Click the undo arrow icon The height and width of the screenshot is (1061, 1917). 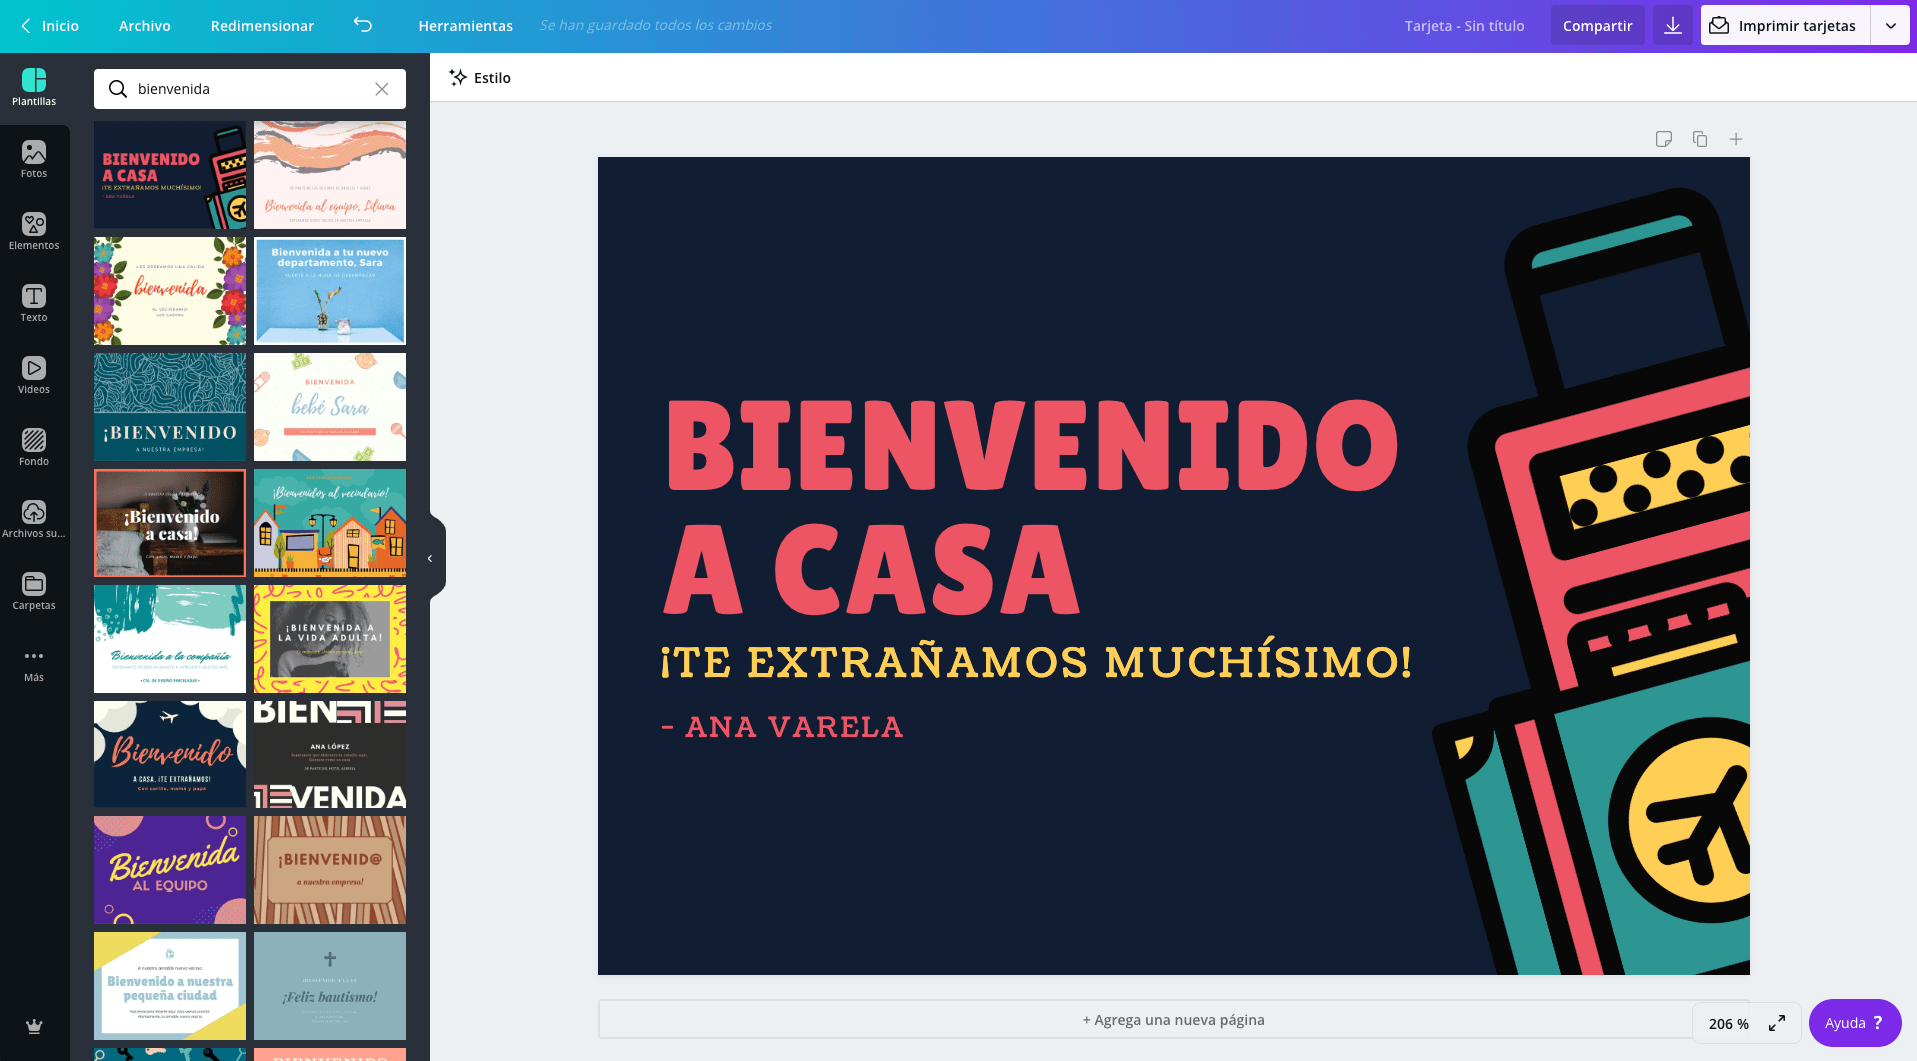pos(363,25)
